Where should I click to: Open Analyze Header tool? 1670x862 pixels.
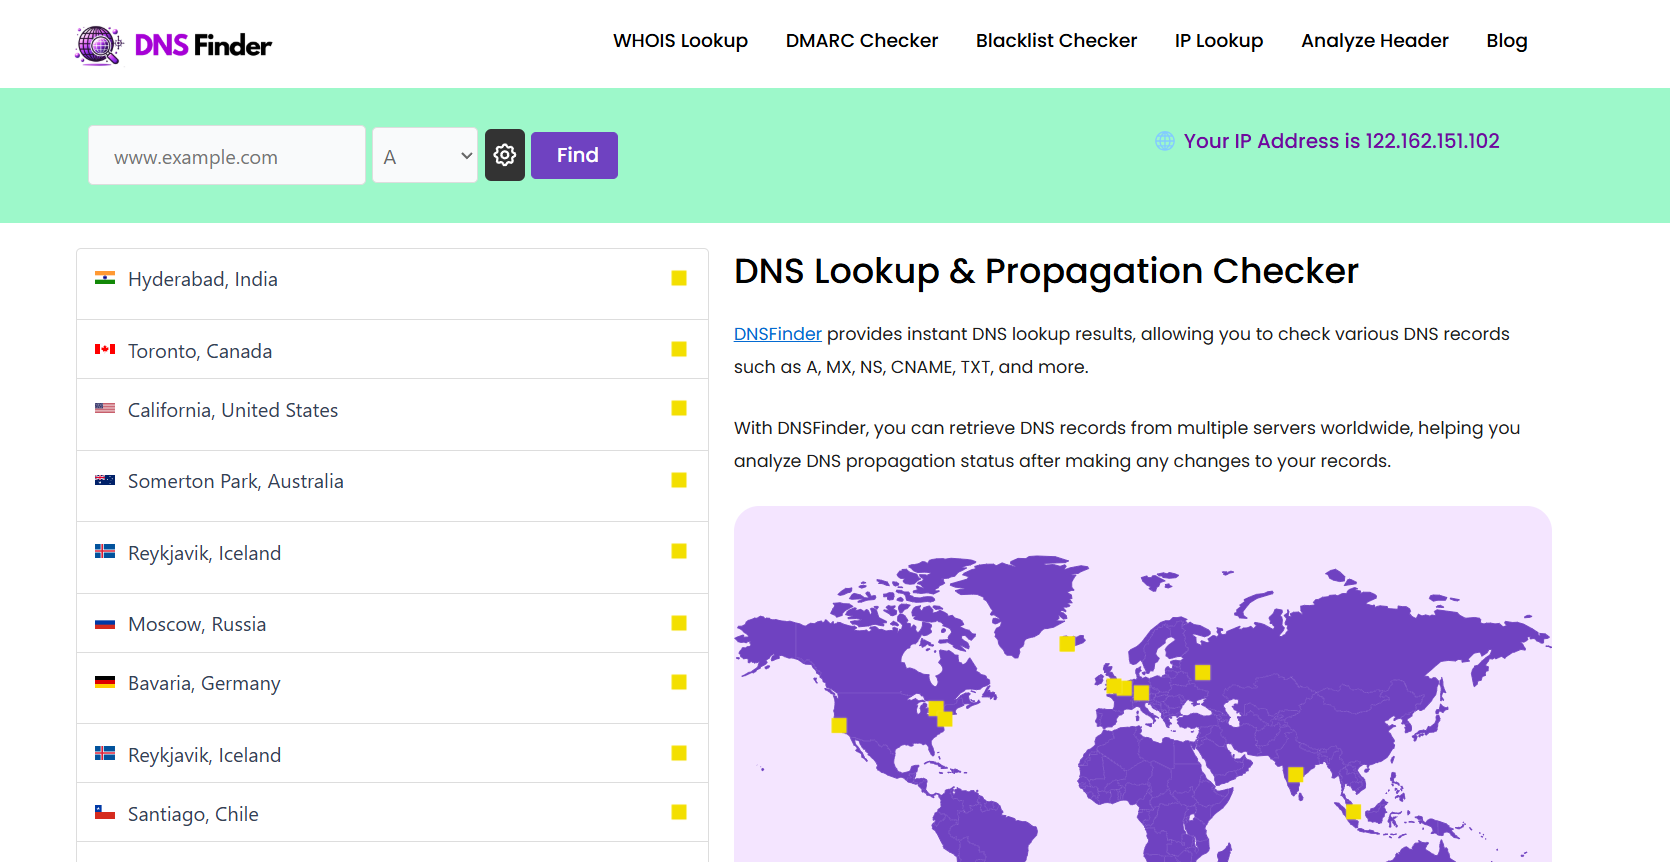click(1375, 41)
